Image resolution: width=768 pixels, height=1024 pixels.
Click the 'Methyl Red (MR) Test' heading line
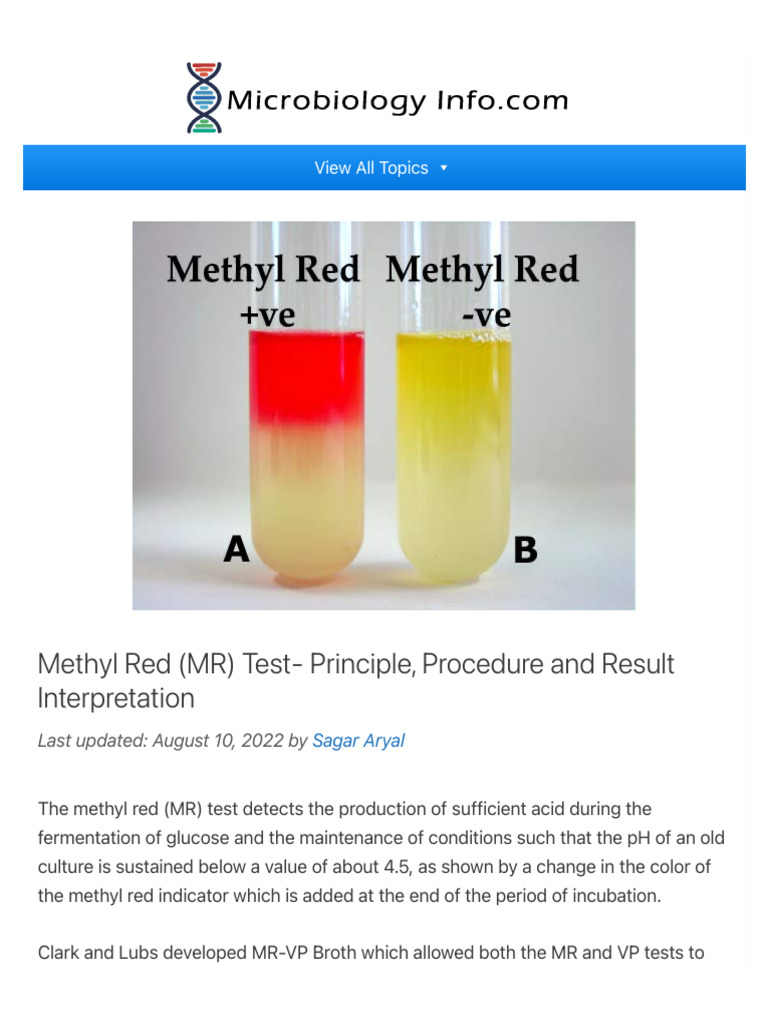[x=355, y=664]
